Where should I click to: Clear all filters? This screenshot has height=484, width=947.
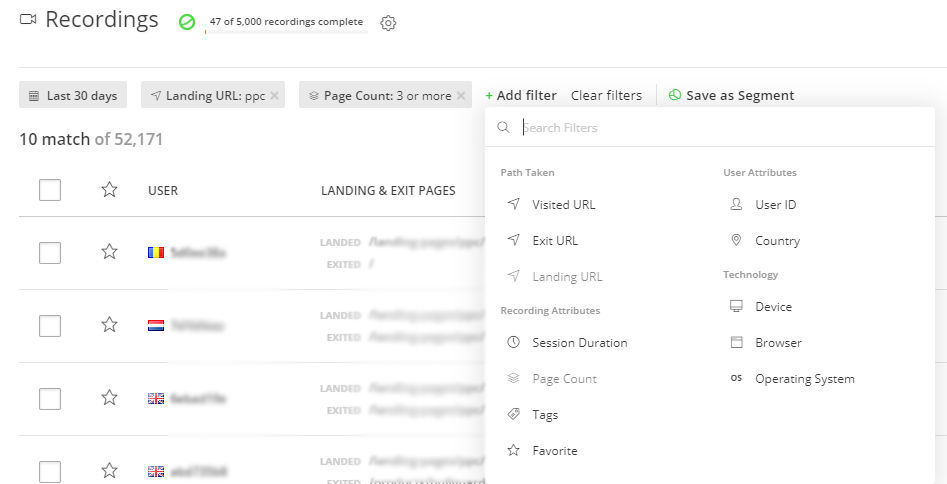pos(606,95)
